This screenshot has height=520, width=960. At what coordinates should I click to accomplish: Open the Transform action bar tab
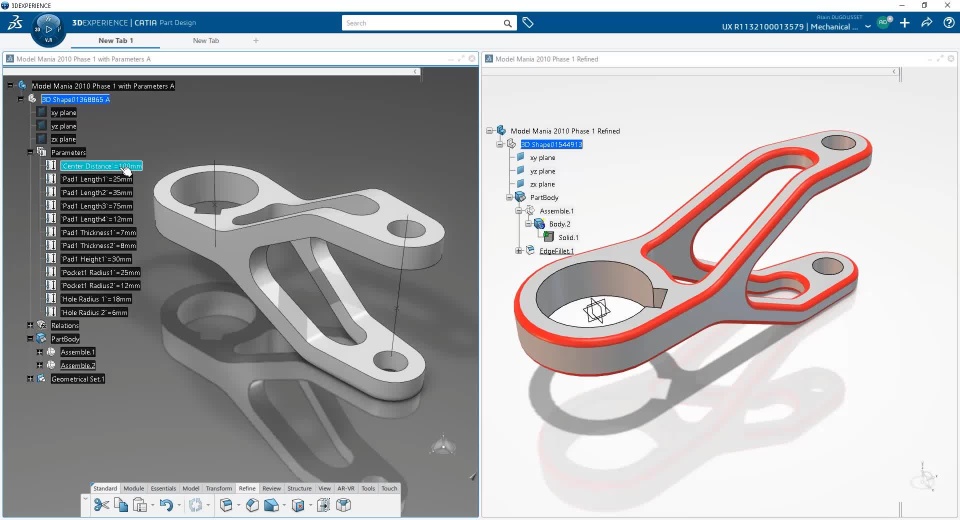(219, 488)
